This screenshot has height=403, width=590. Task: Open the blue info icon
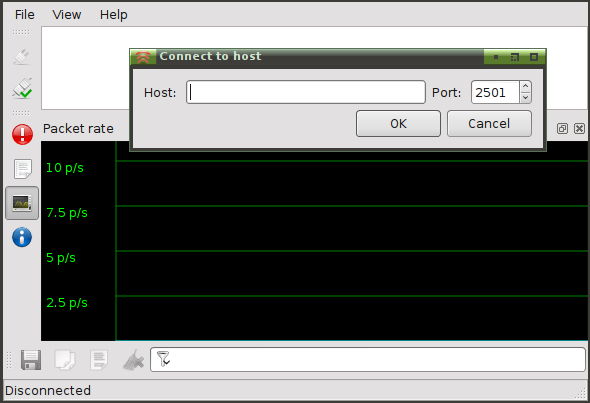tap(22, 237)
